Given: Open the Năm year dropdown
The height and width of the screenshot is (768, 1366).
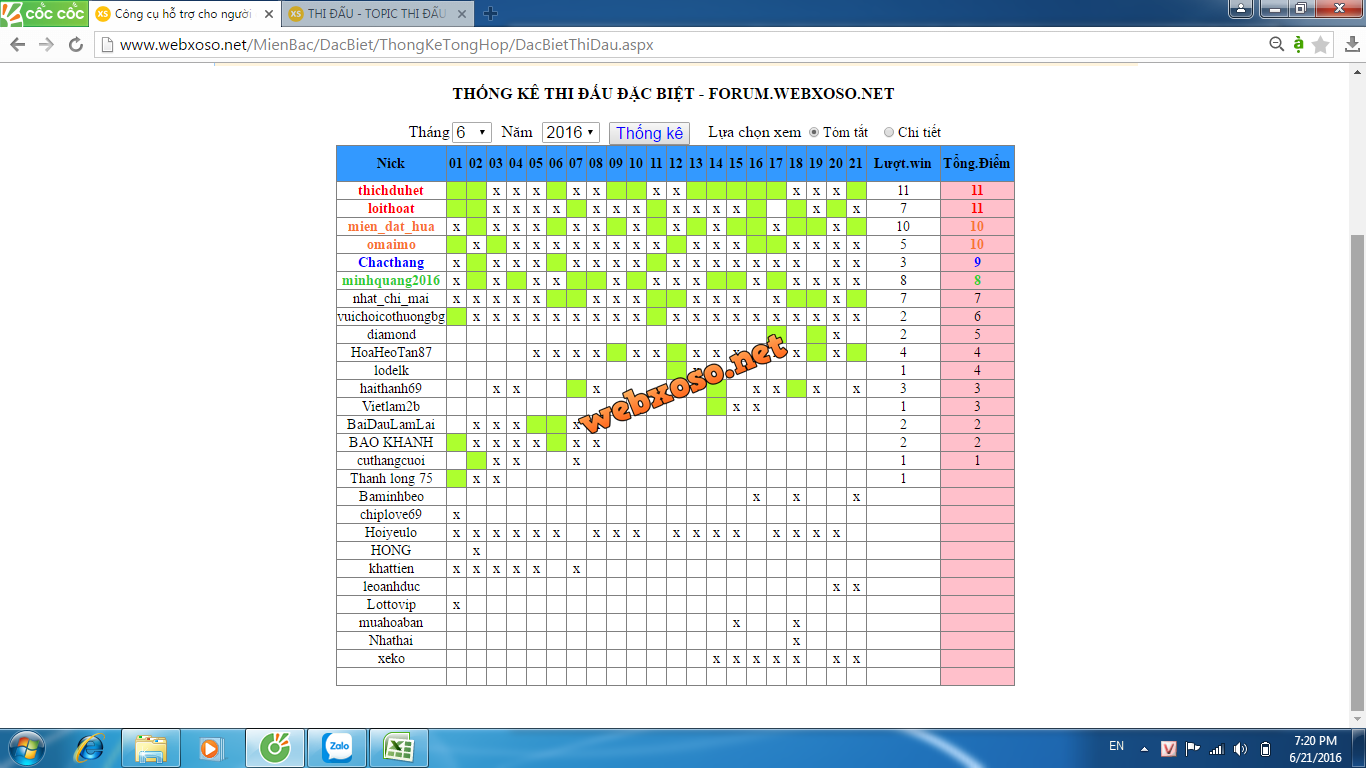Looking at the screenshot, I should [x=570, y=132].
